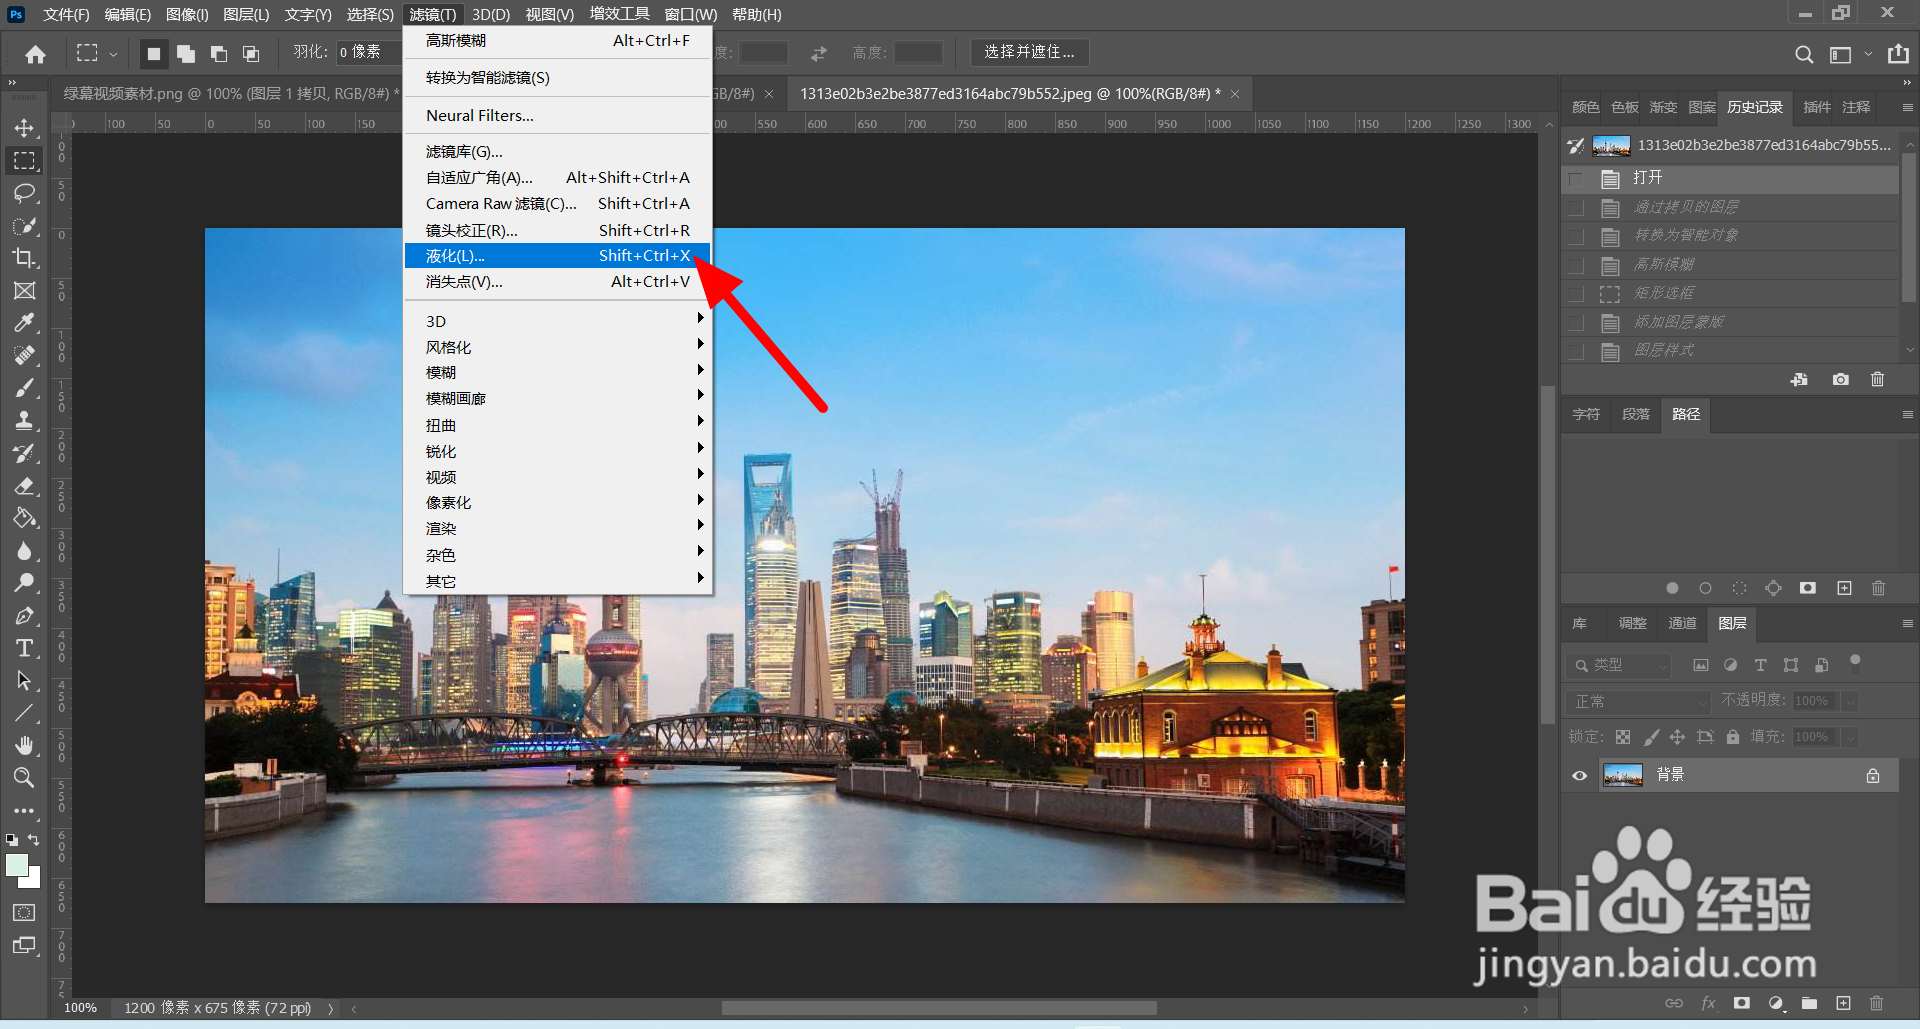The width and height of the screenshot is (1920, 1029).
Task: Choose Neural Filters... menu item
Action: 557,115
